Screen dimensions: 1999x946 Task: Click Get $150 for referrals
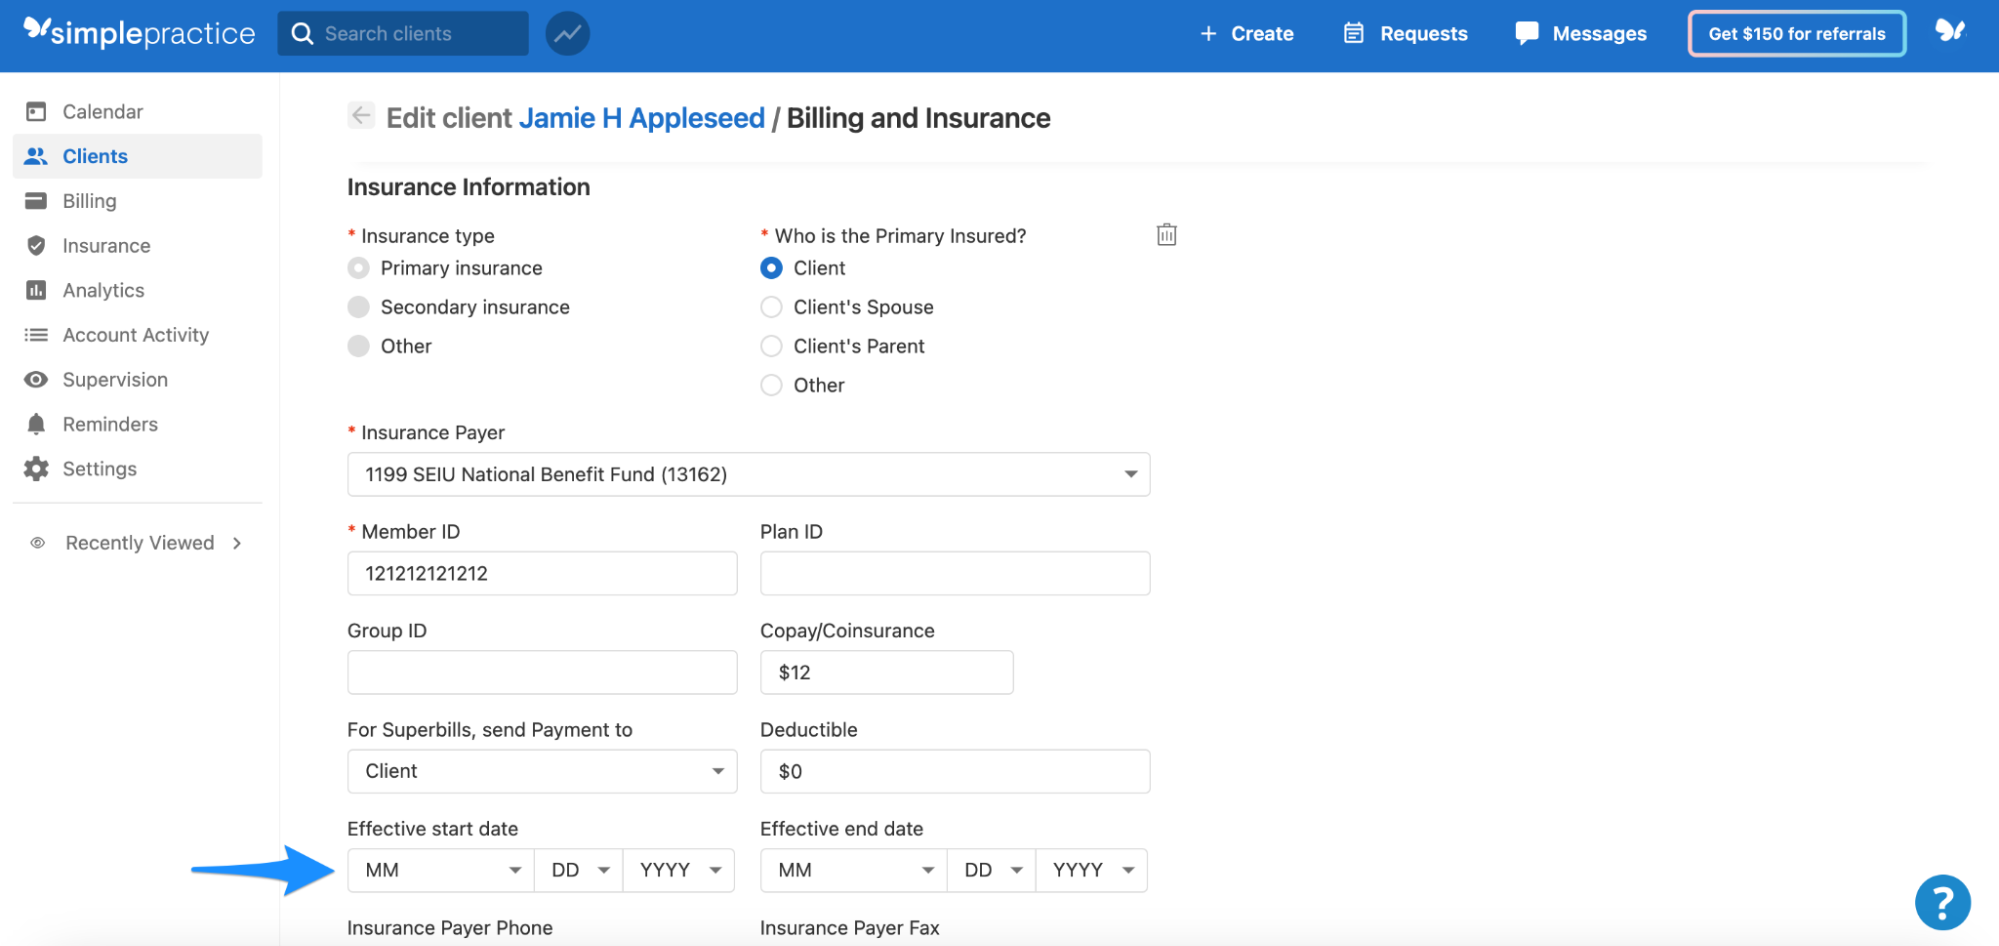tap(1795, 33)
